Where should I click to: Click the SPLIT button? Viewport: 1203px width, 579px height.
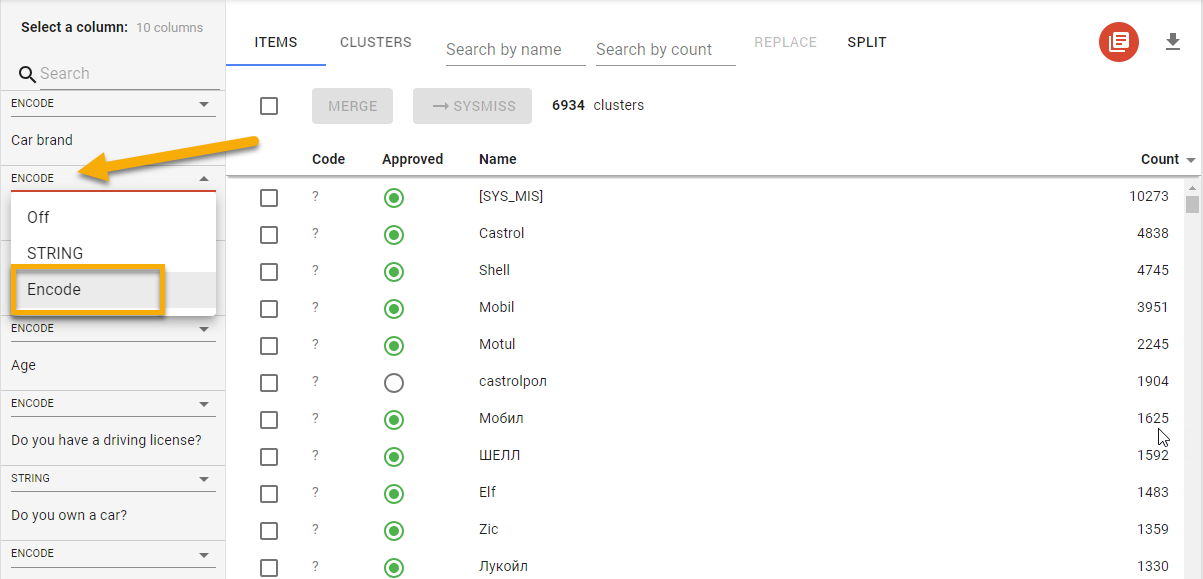point(866,43)
